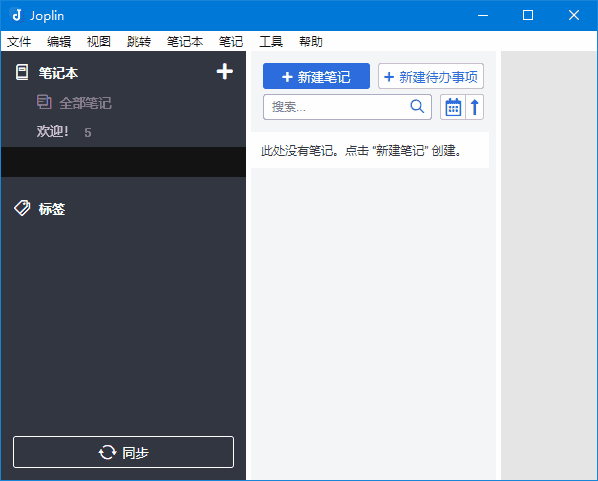Click the notebook book icon in sidebar
The height and width of the screenshot is (481, 598).
pos(22,72)
